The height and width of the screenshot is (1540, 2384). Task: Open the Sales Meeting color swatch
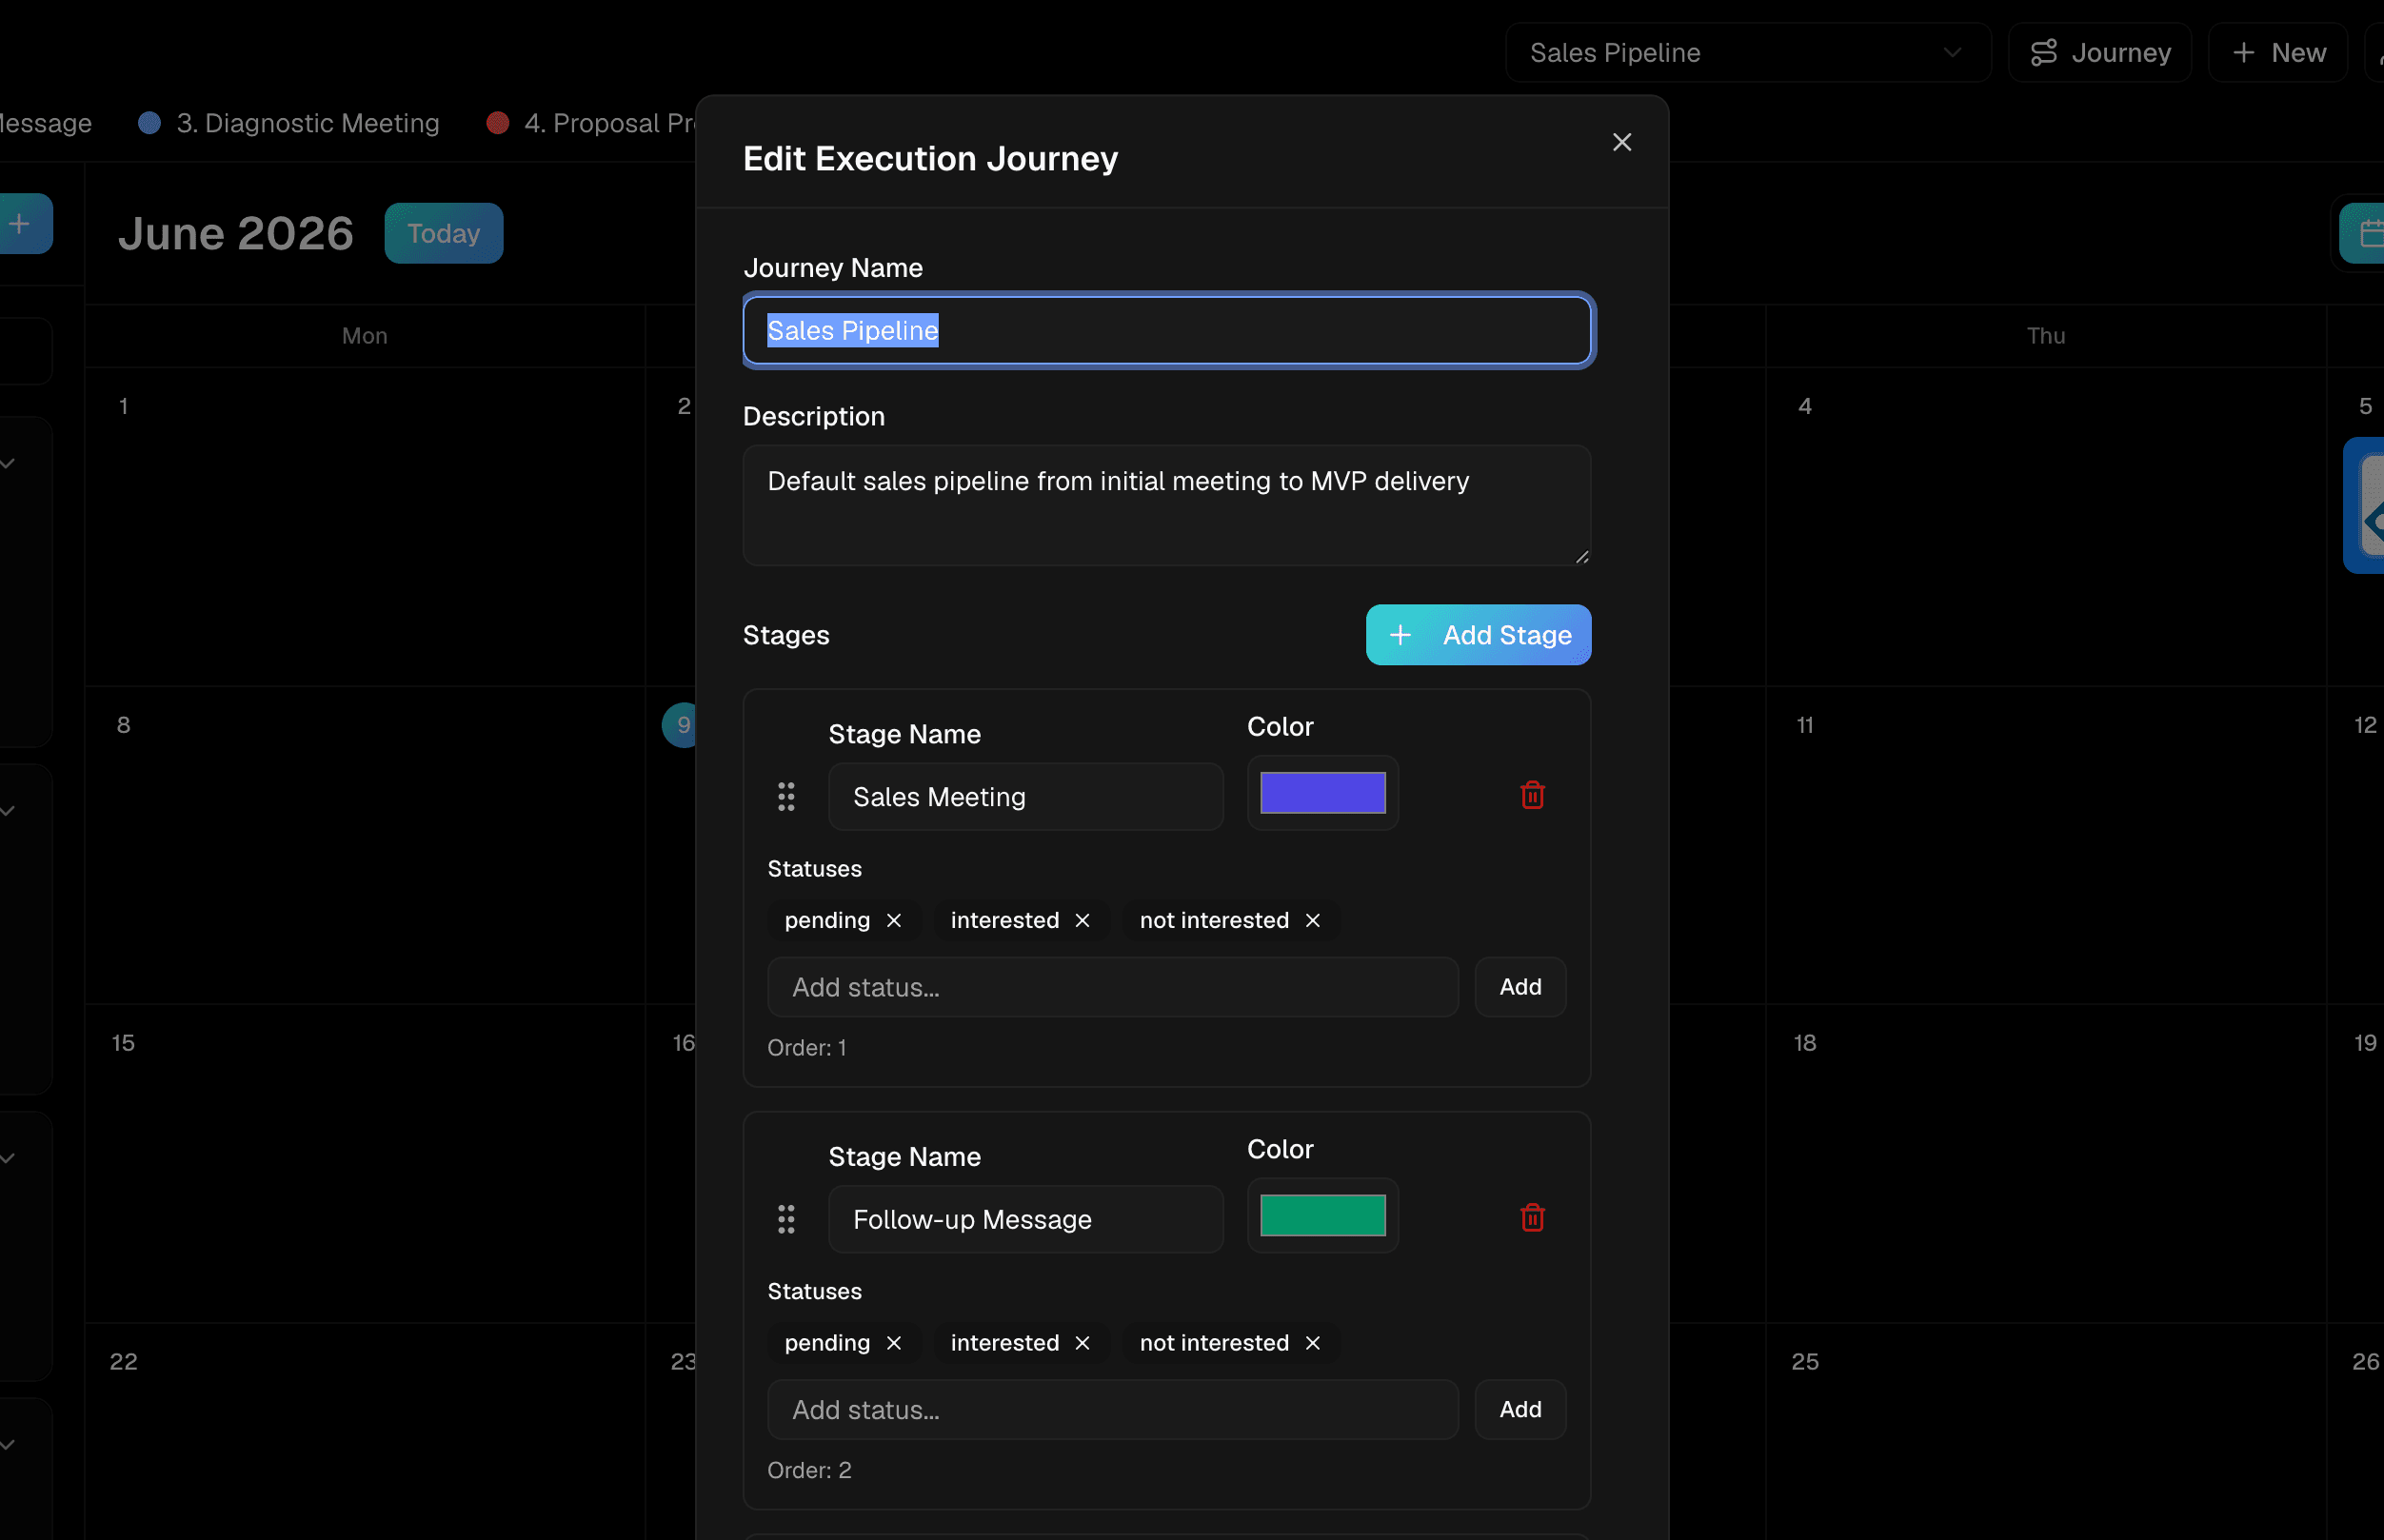click(1322, 793)
